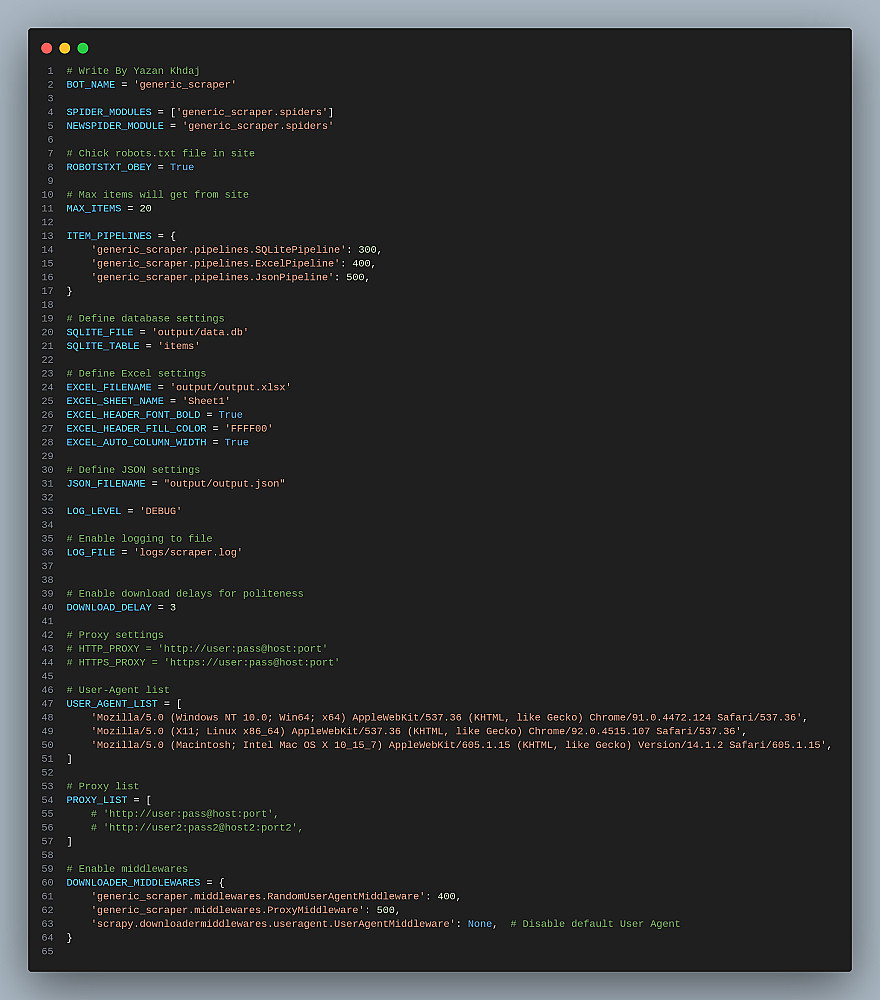Click the red close window button
Viewport: 880px width, 1000px height.
click(47, 48)
